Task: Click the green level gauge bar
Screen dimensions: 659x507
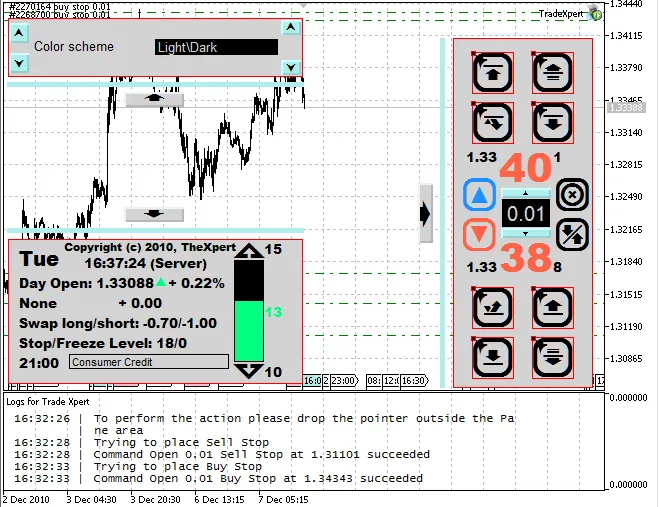Action: (248, 332)
